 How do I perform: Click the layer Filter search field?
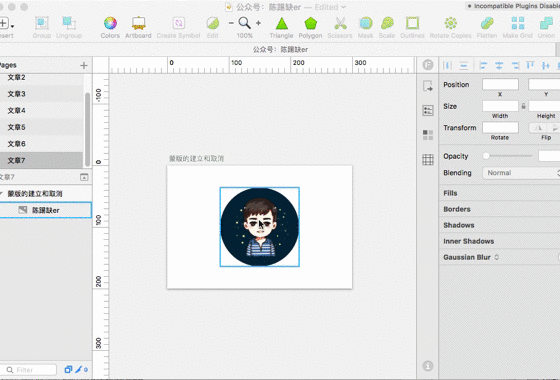[29, 370]
